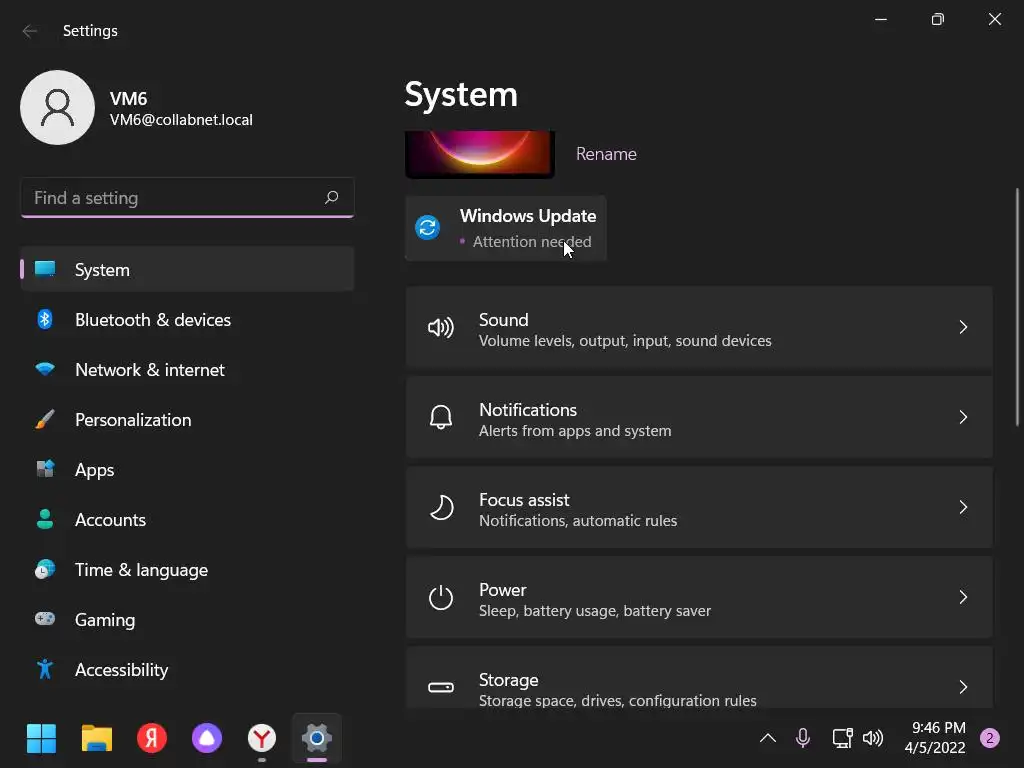1024x768 pixels.
Task: Focus the Find a setting search box
Action: pyautogui.click(x=187, y=197)
